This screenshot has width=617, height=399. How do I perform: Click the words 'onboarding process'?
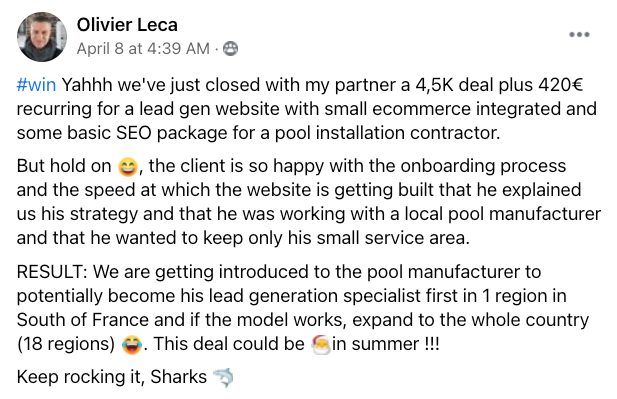[483, 166]
